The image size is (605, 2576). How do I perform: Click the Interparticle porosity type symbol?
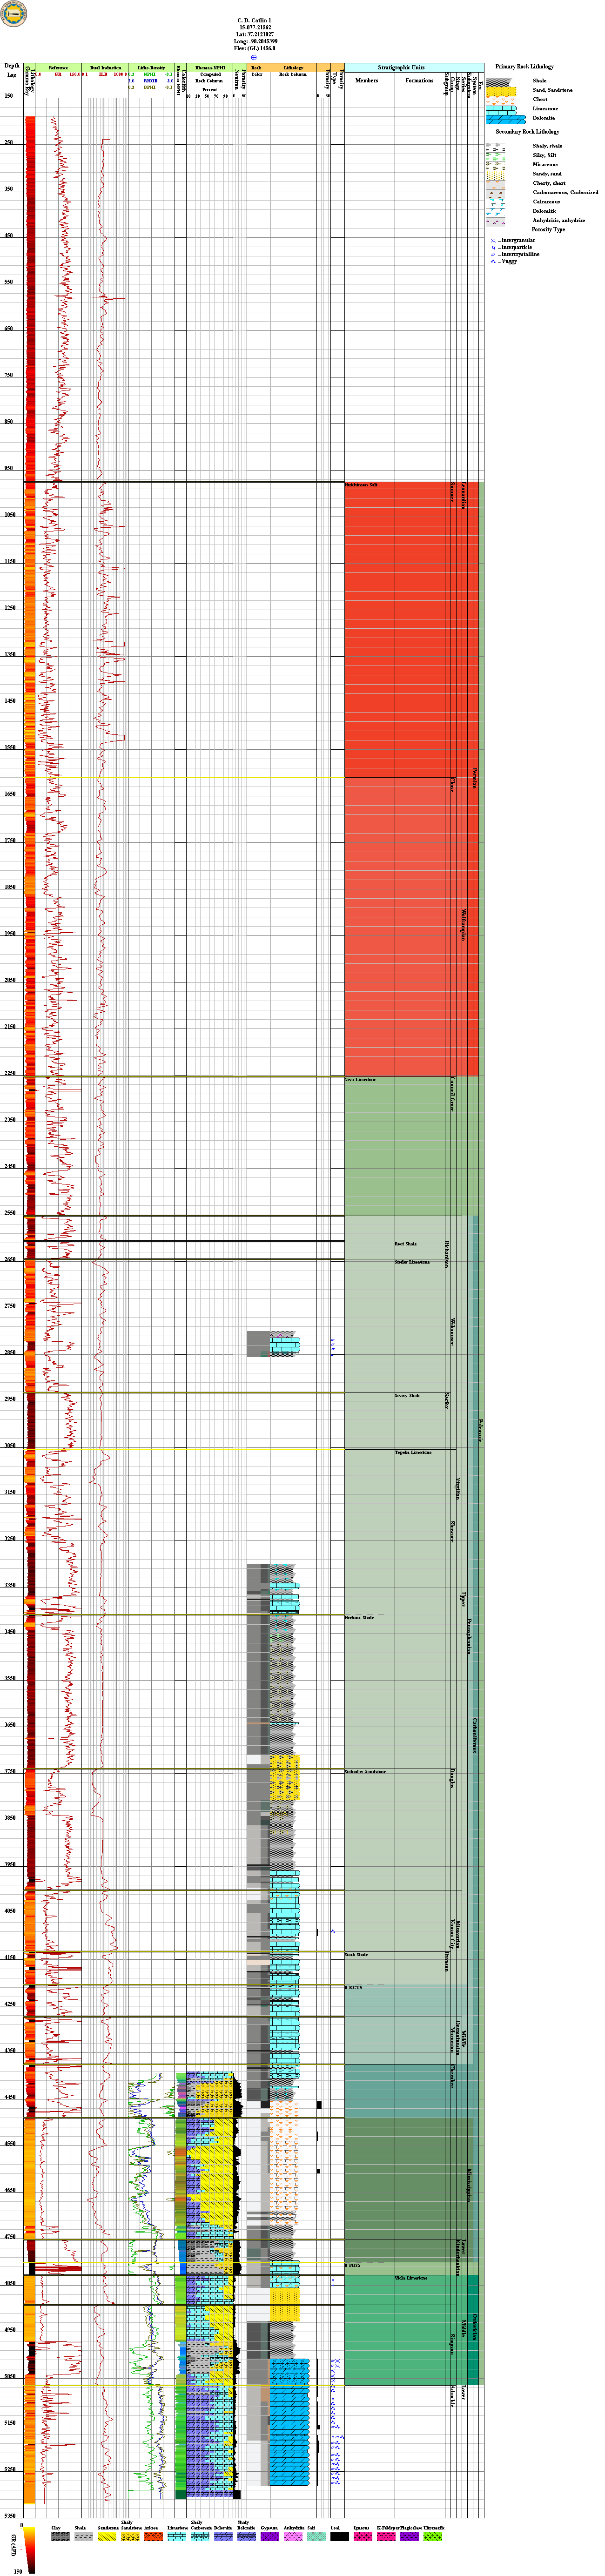[493, 247]
